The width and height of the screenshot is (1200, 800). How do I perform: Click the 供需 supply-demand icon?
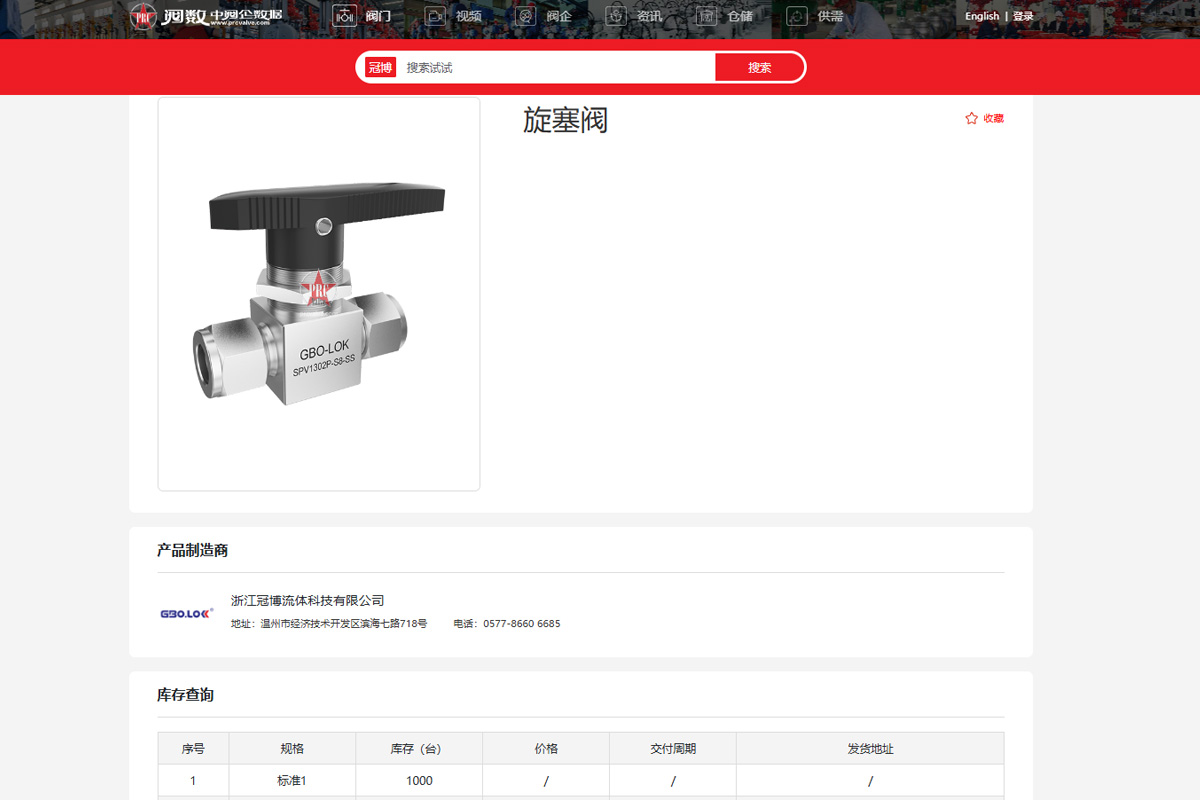(797, 16)
